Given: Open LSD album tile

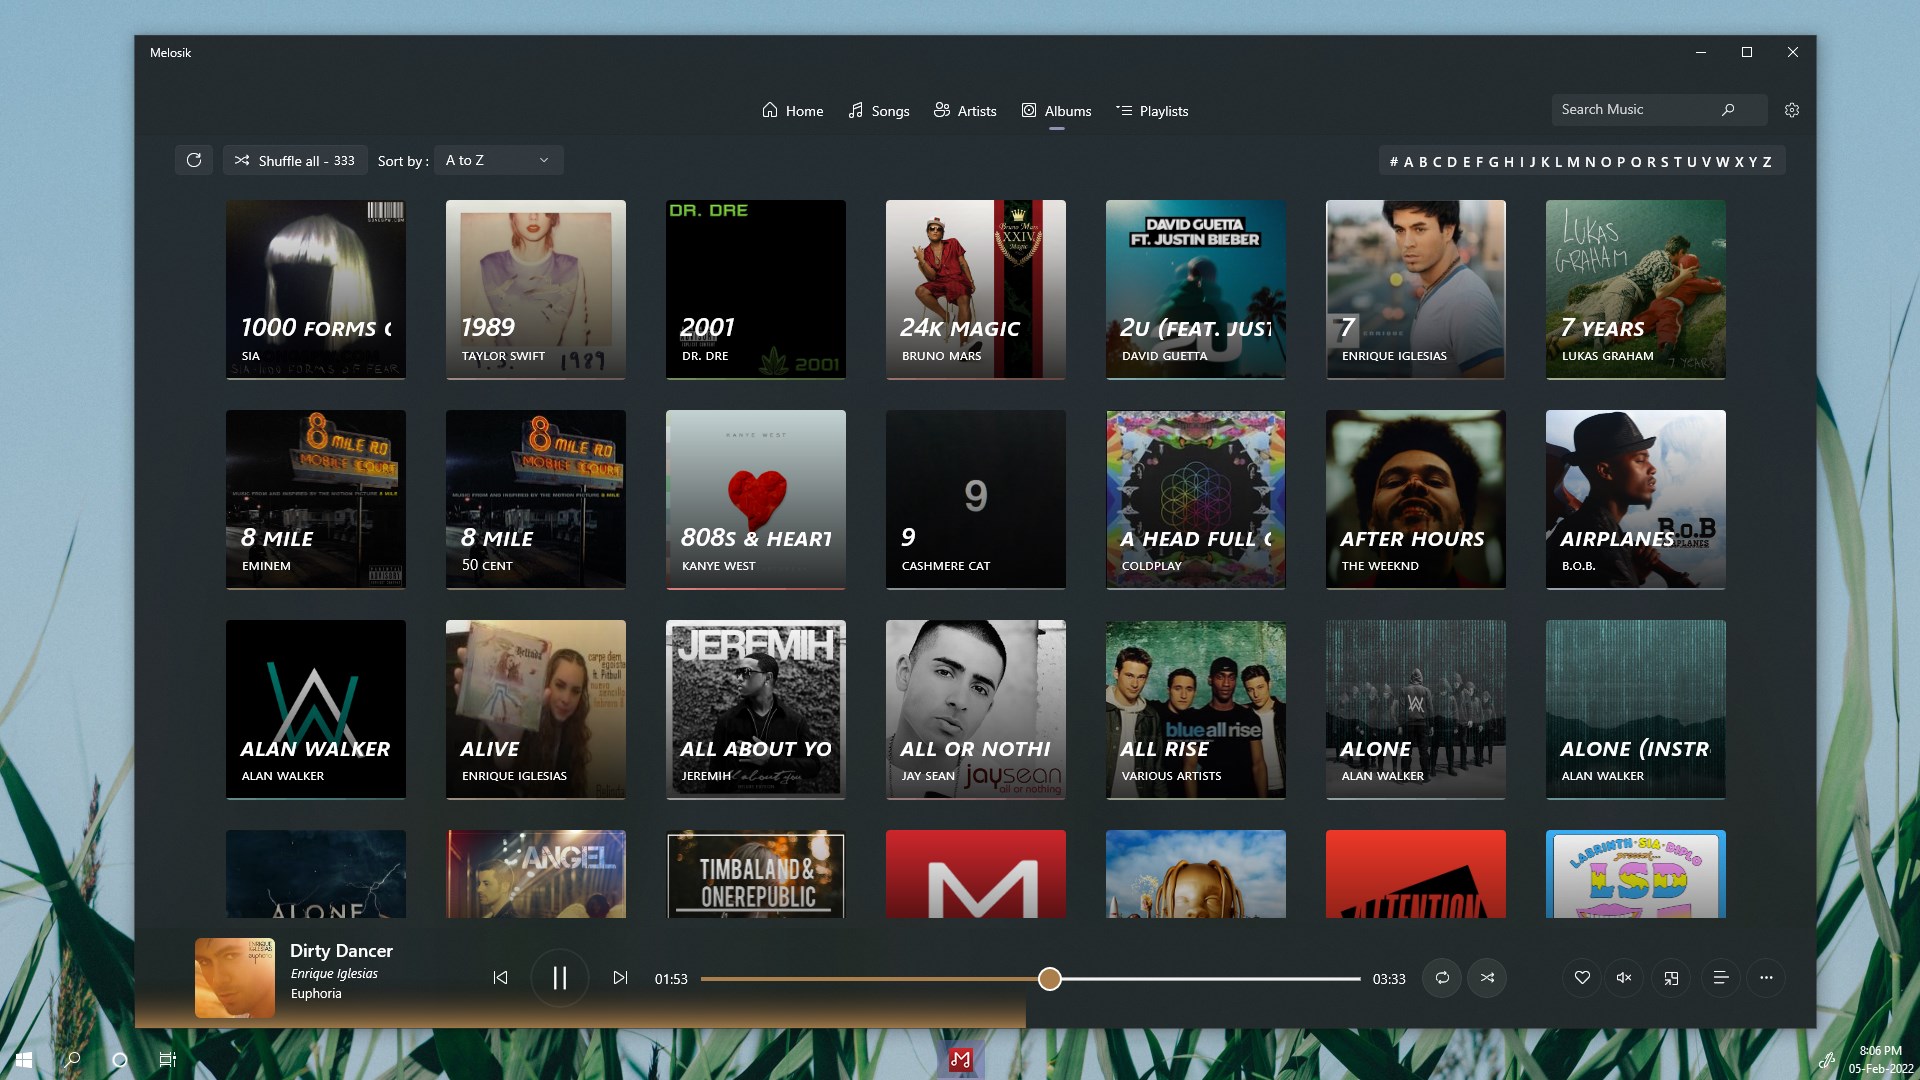Looking at the screenshot, I should [x=1636, y=874].
